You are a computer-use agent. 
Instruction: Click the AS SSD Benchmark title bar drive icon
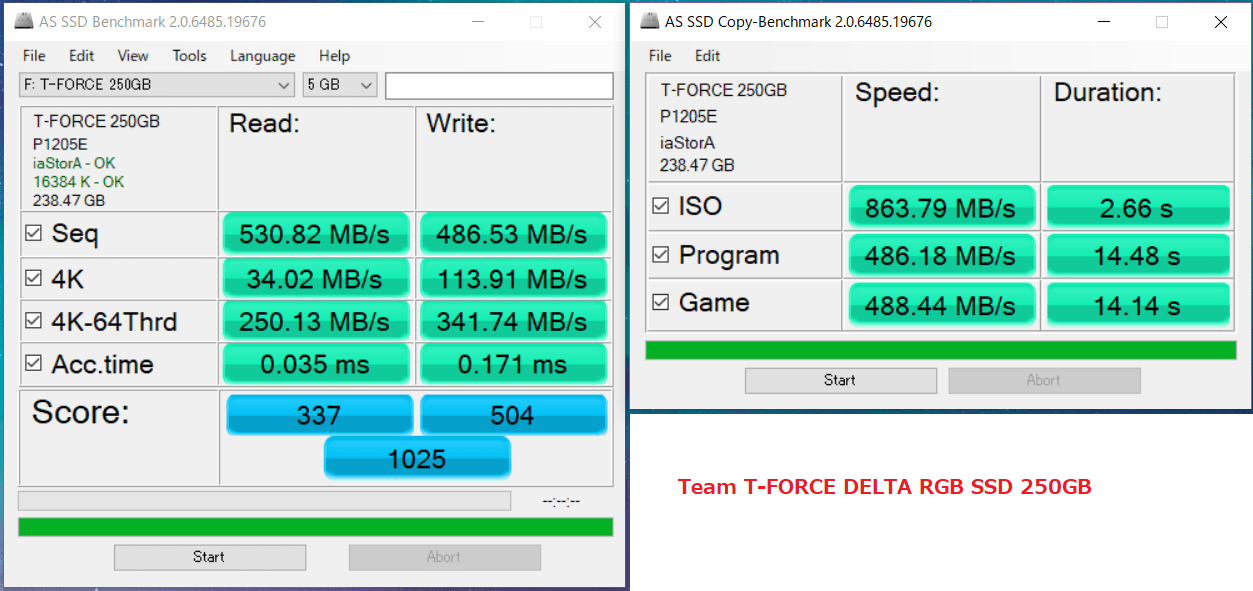(x=23, y=21)
